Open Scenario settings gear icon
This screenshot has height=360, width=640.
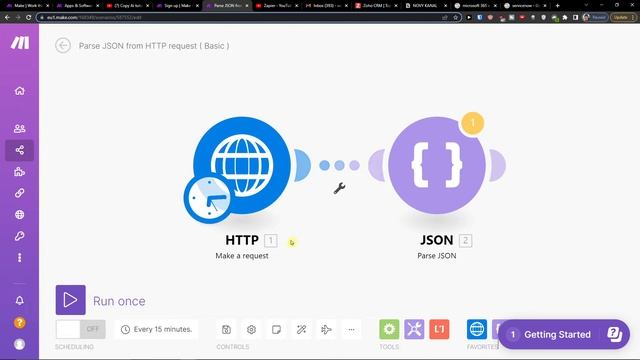pyautogui.click(x=251, y=329)
